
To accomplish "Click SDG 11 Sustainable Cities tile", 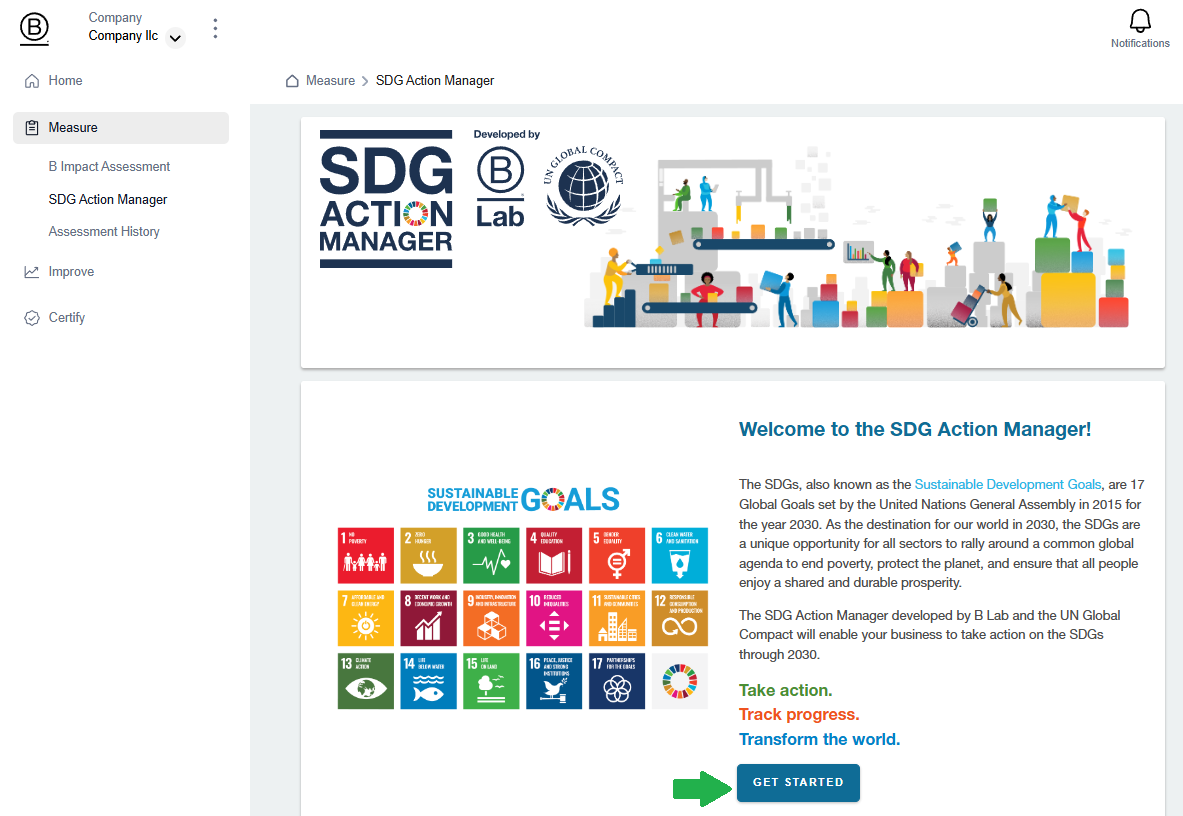I will (616, 618).
